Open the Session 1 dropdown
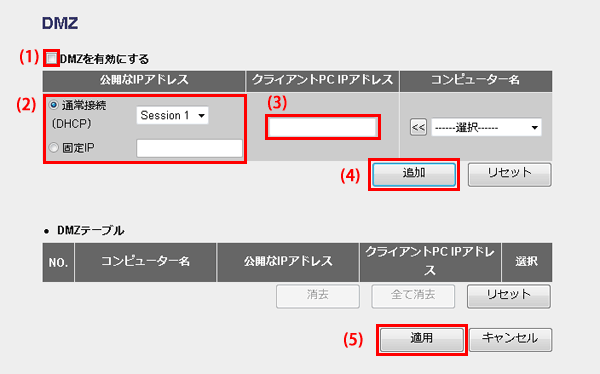 pos(173,115)
